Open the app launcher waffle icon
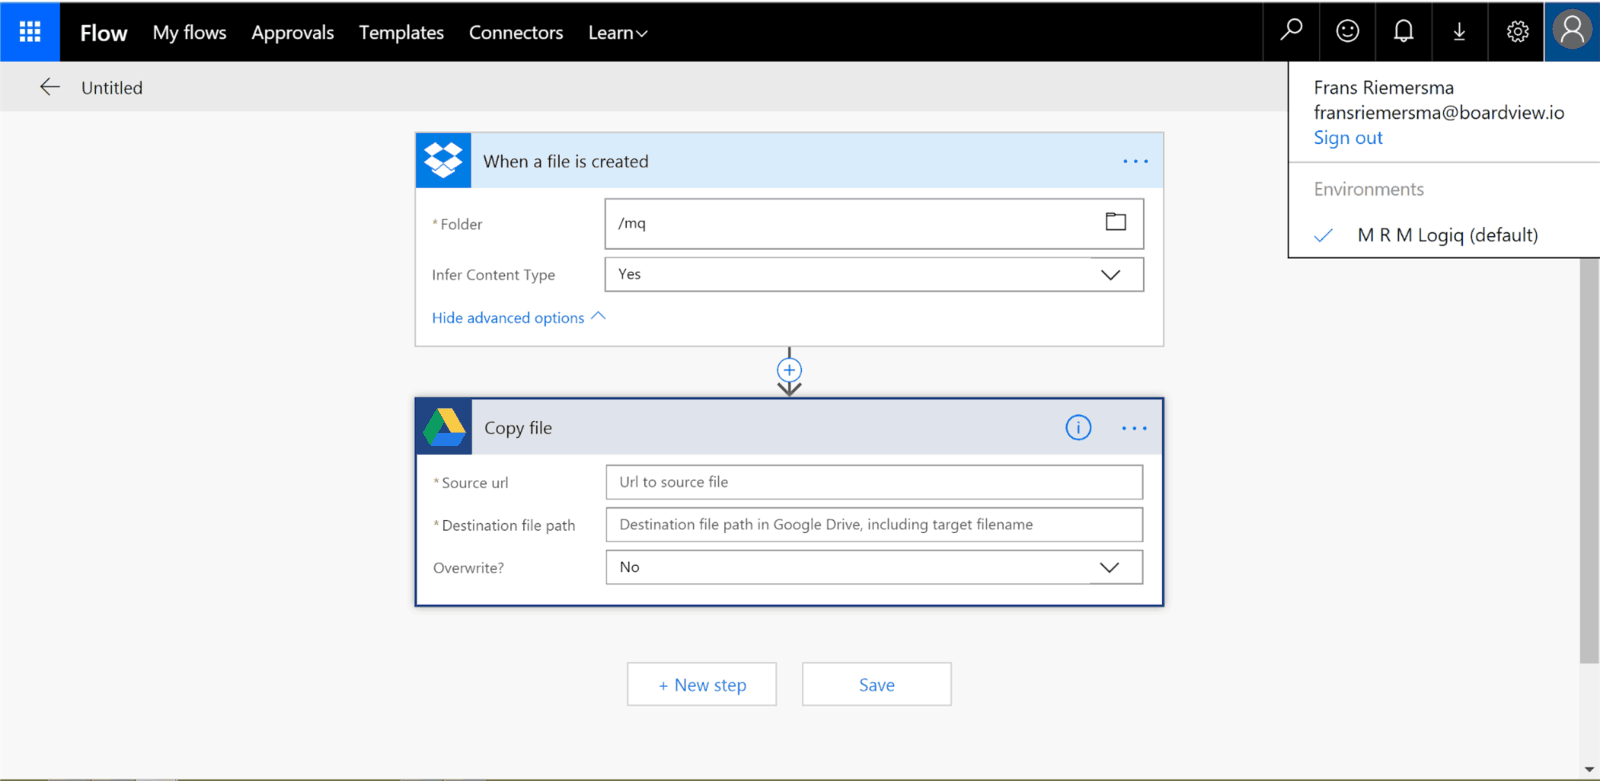The height and width of the screenshot is (781, 1600). click(30, 32)
